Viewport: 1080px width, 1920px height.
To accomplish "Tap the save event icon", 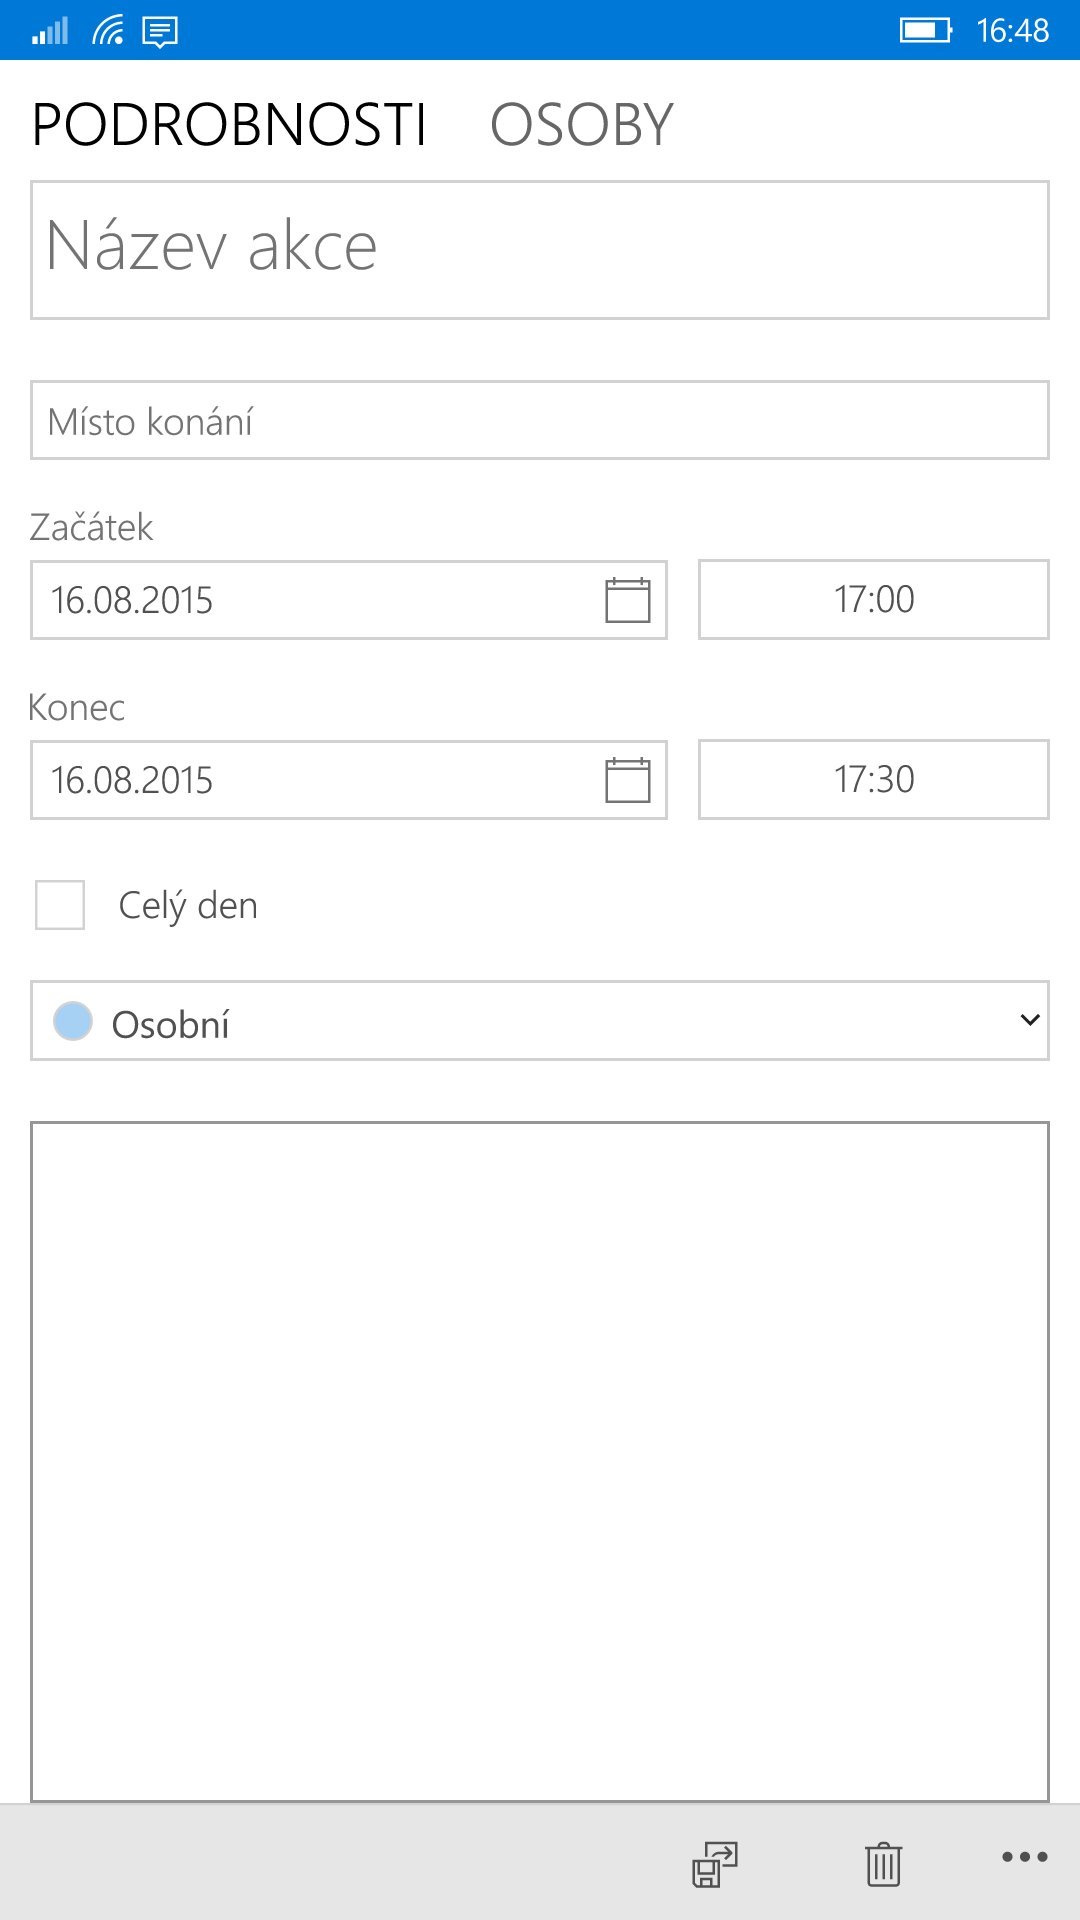I will [x=715, y=1864].
